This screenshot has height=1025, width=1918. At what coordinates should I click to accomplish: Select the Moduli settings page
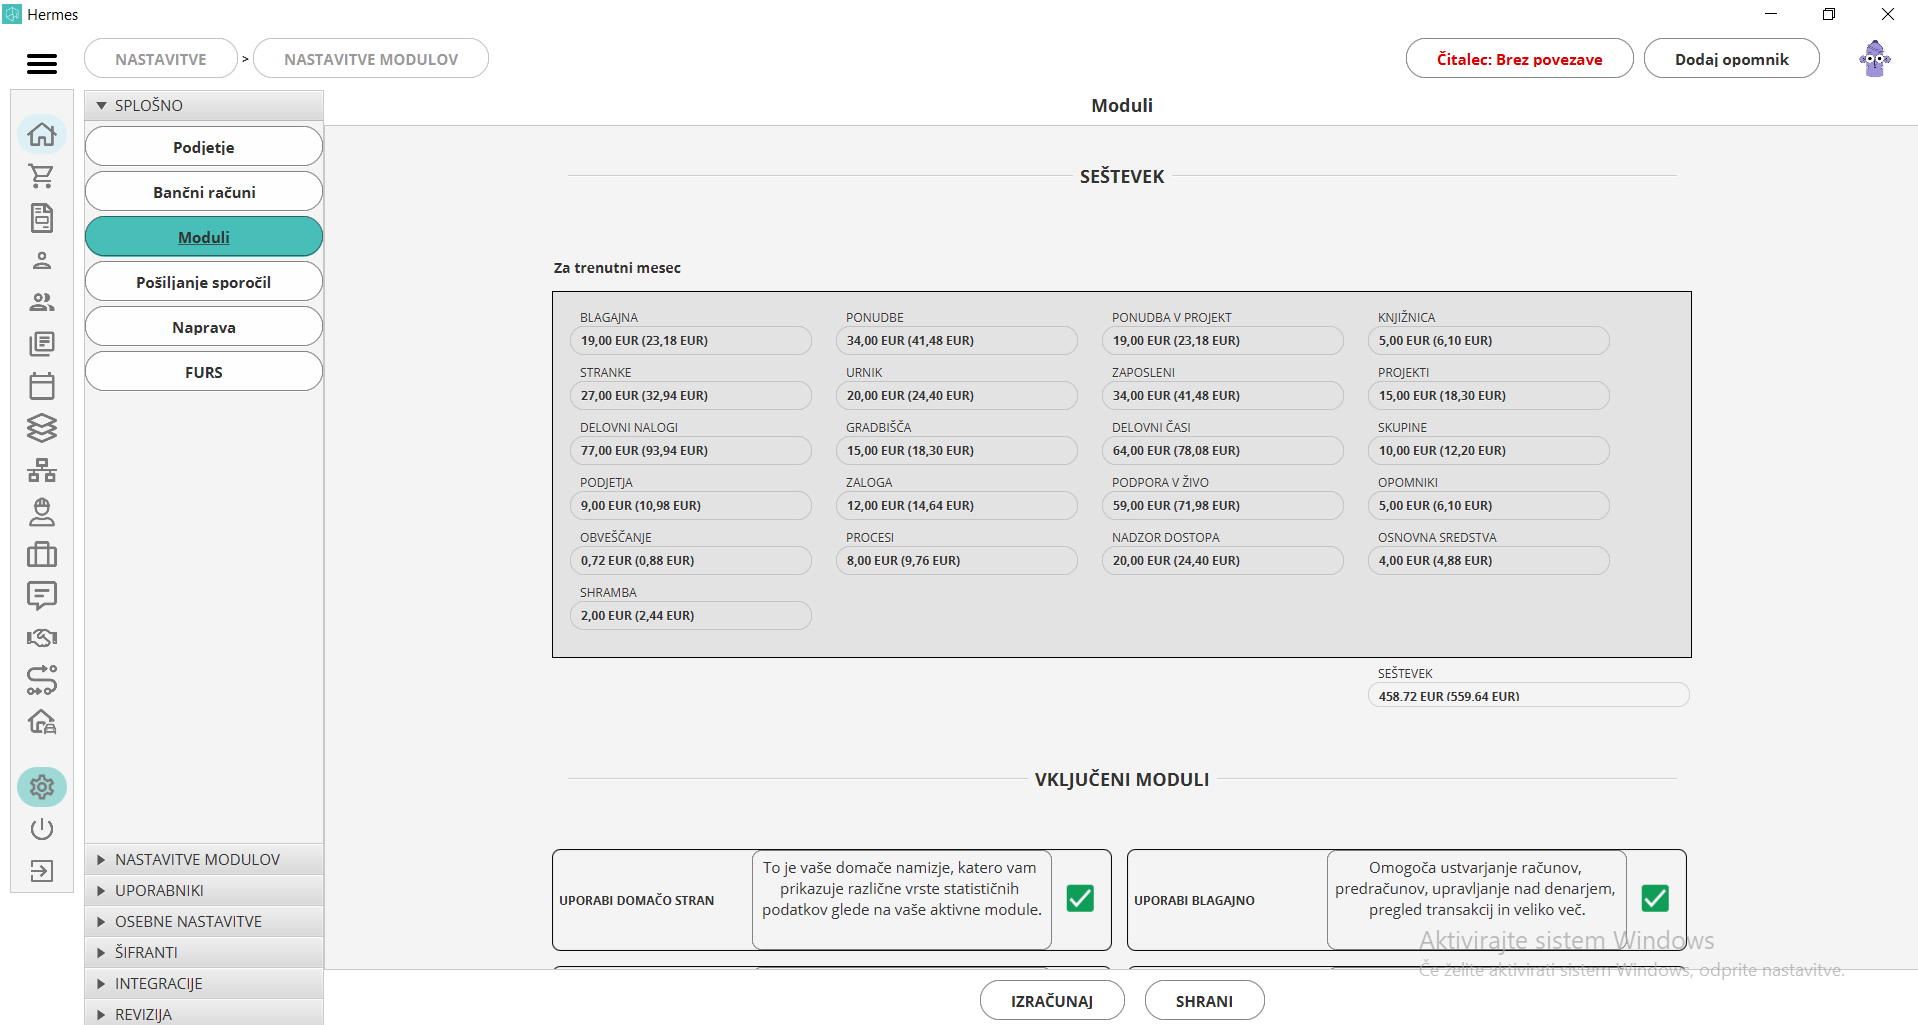coord(204,237)
